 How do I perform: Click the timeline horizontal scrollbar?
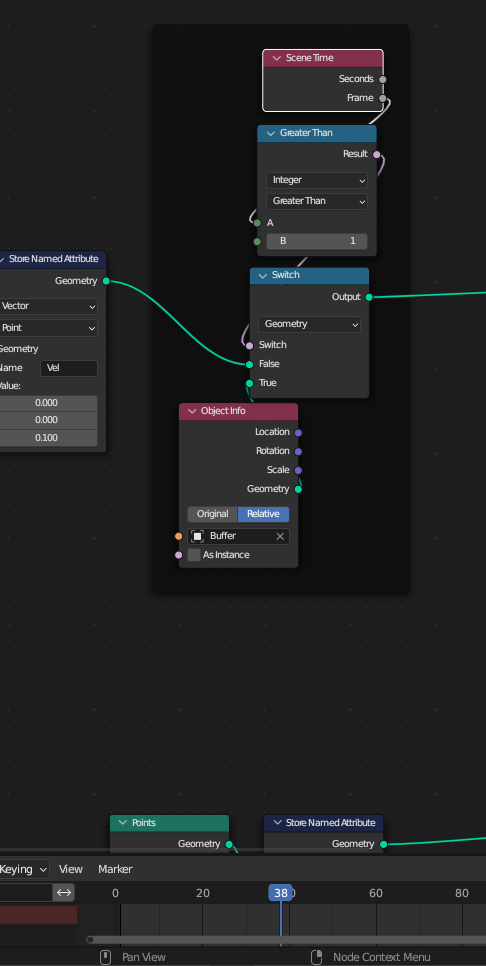tap(286, 940)
